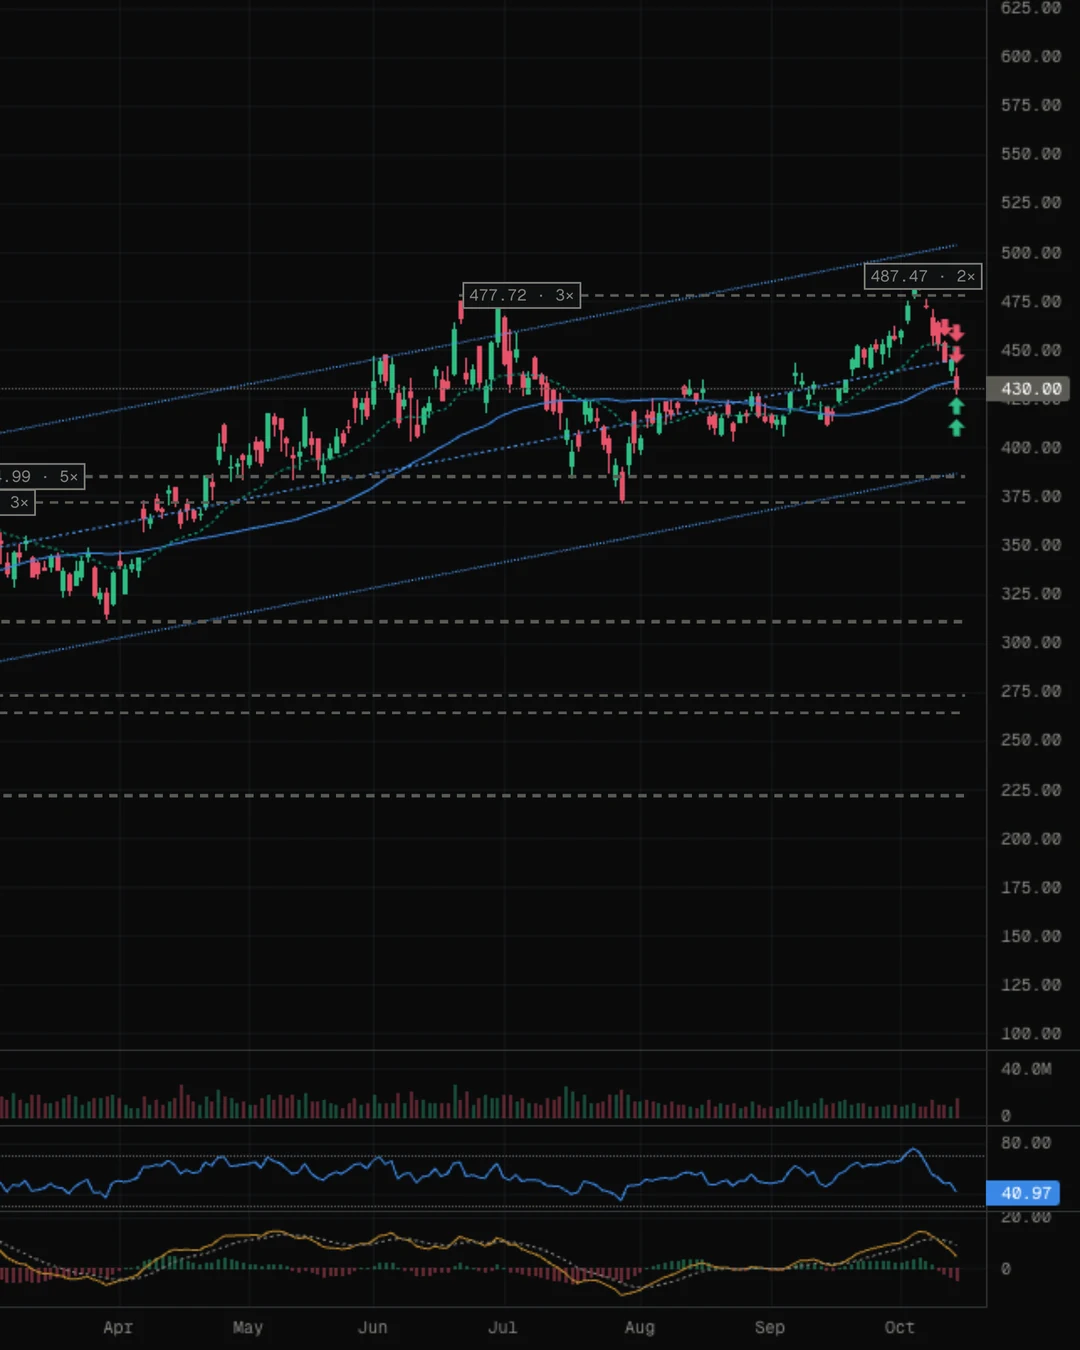Select the Jul label on time axis

(x=503, y=1327)
